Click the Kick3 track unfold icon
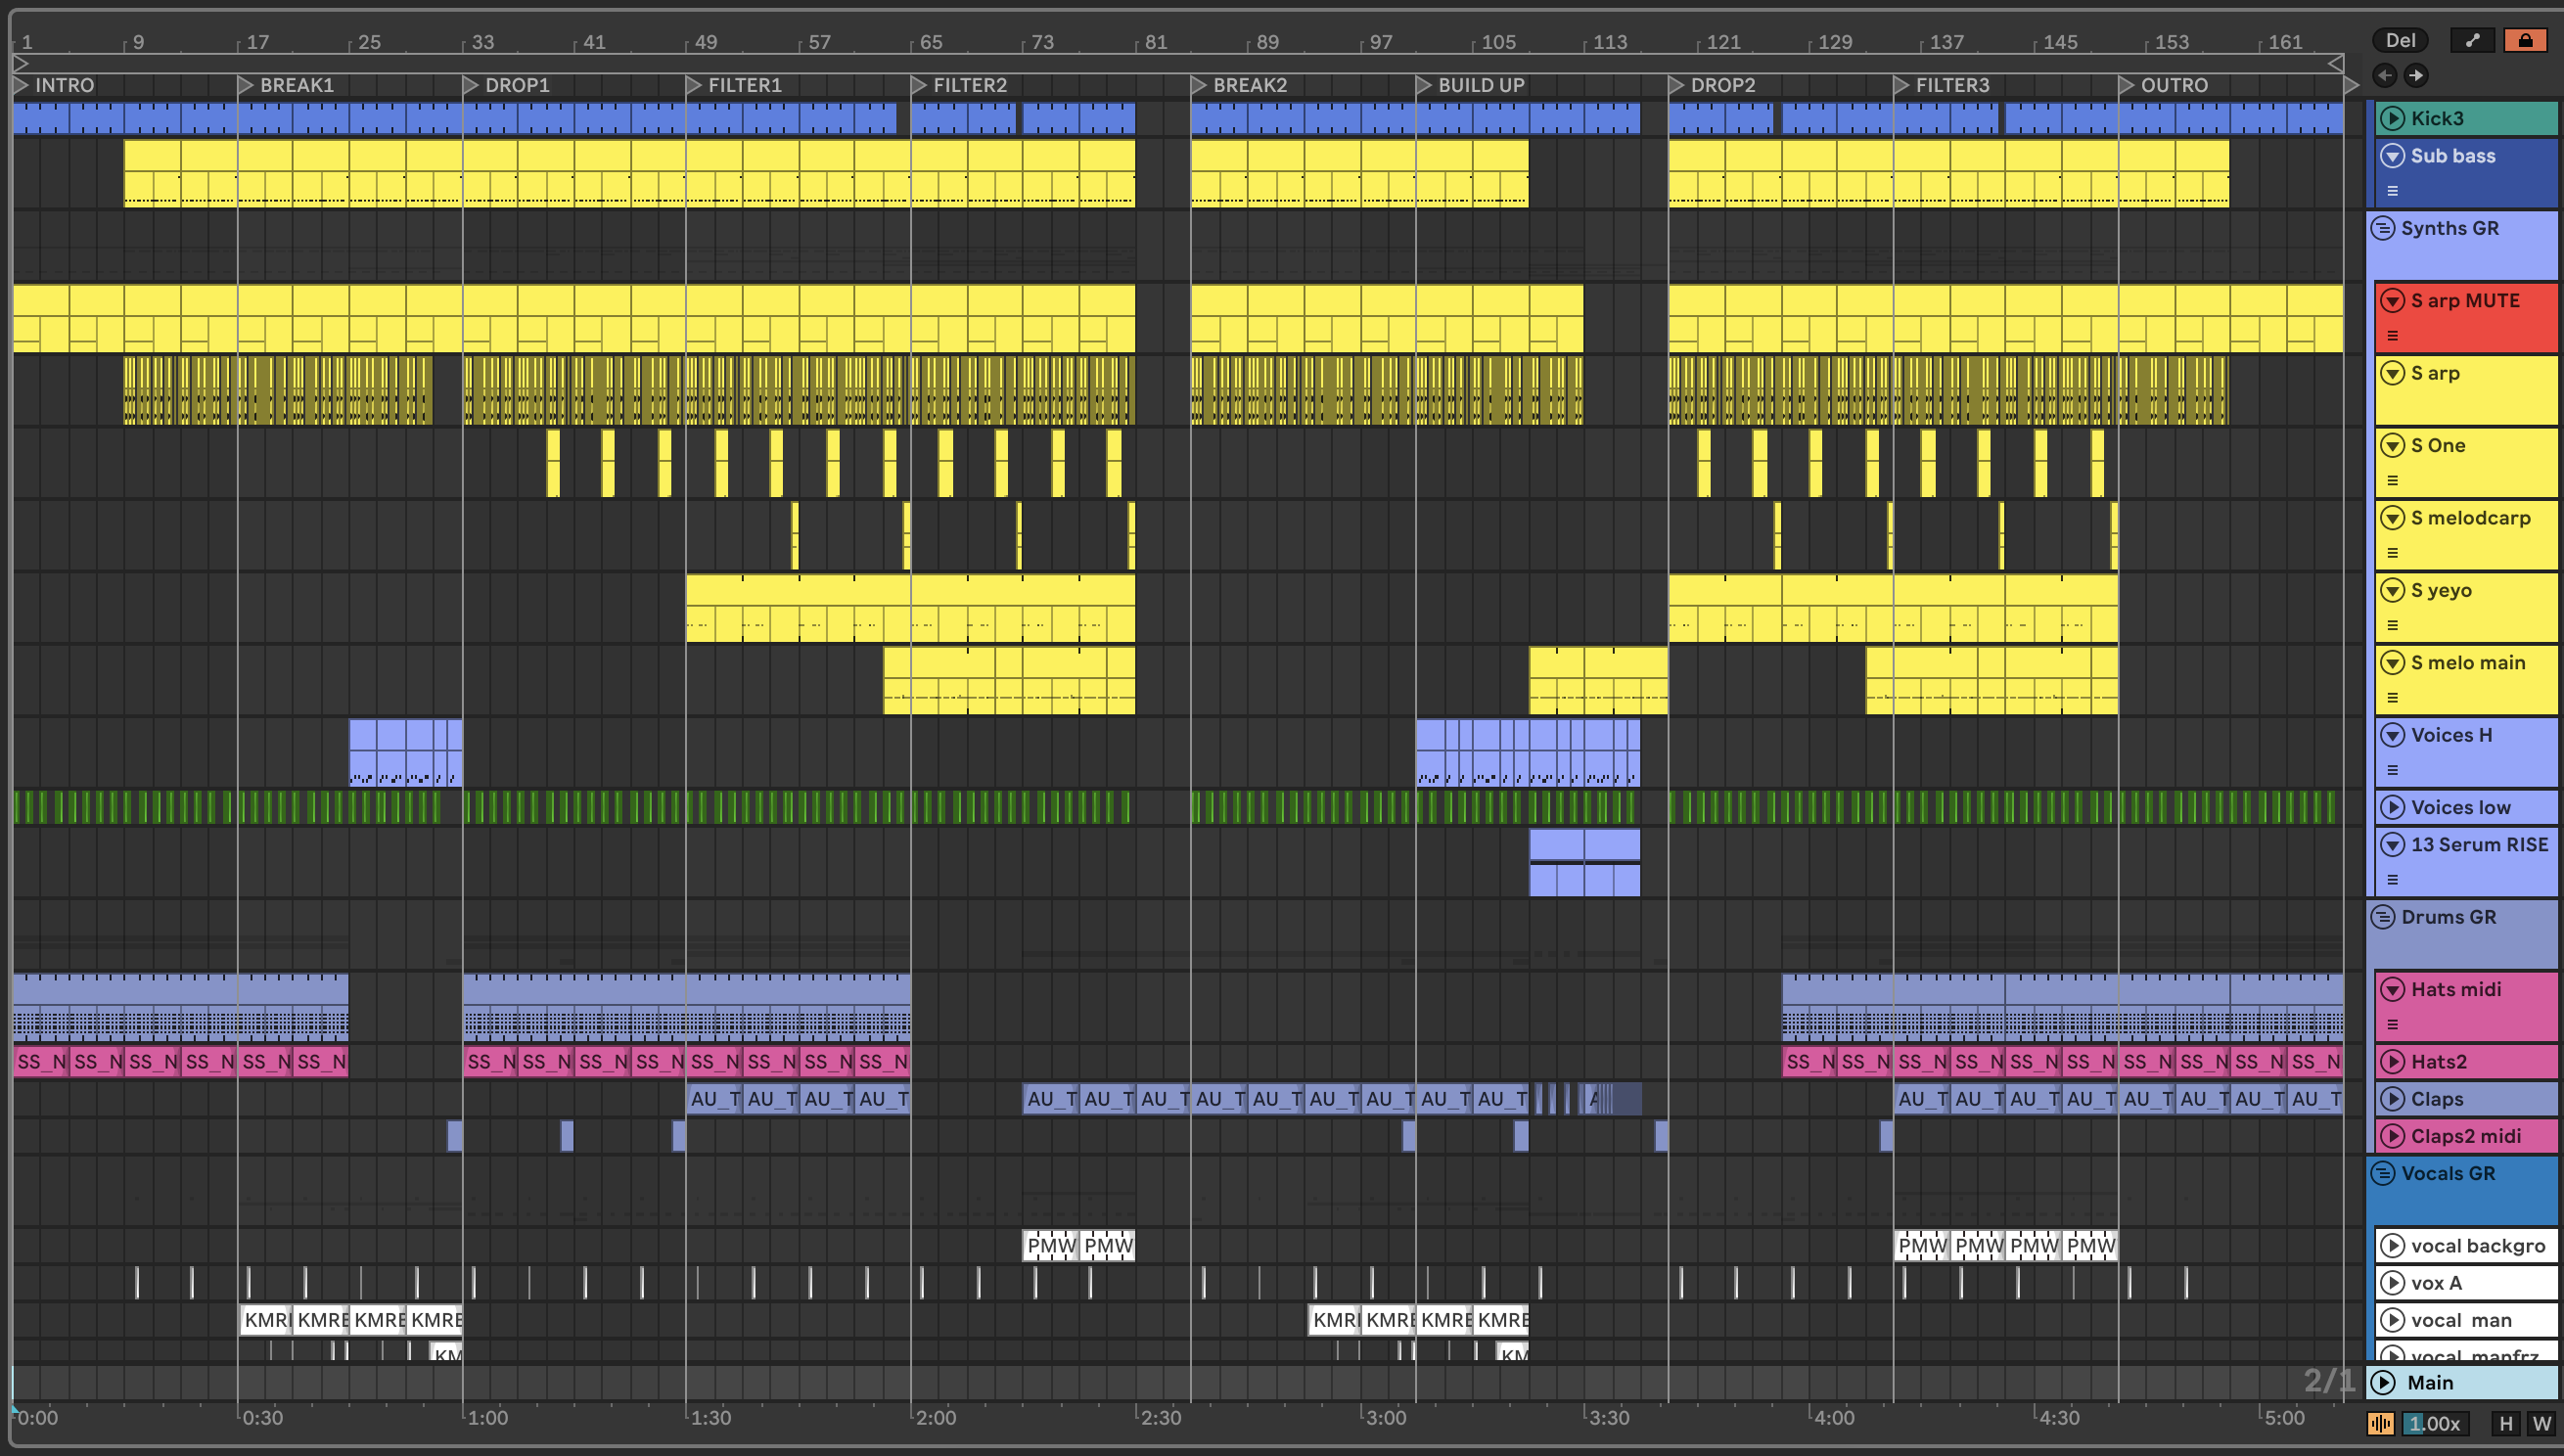 pyautogui.click(x=2393, y=118)
